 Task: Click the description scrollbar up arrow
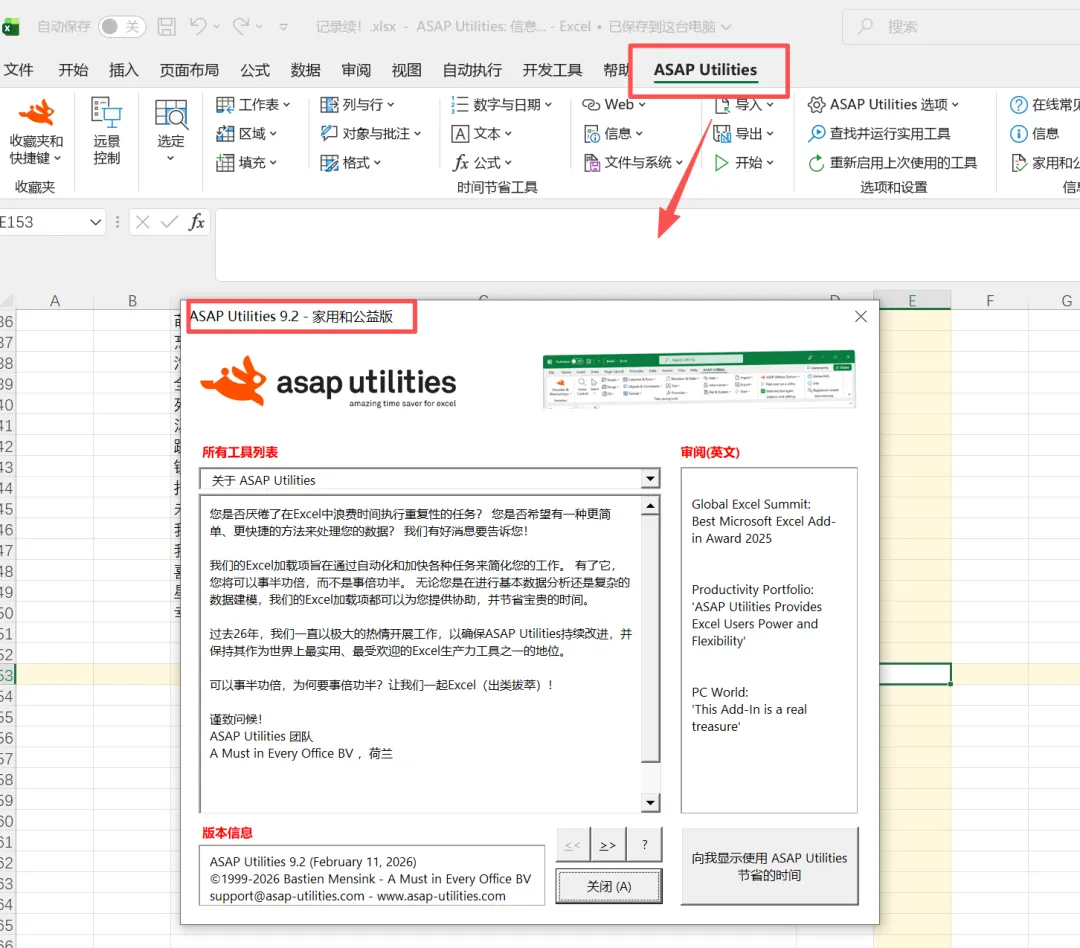coord(650,506)
